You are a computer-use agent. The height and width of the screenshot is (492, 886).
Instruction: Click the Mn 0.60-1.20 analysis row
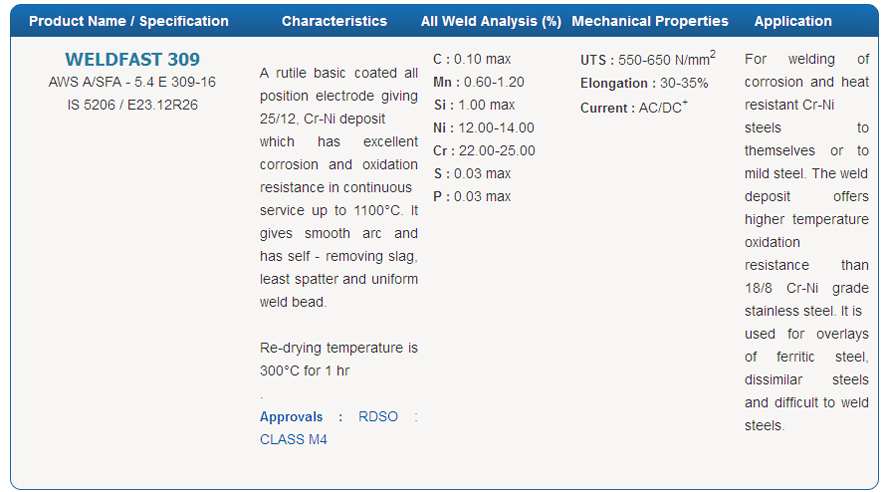point(479,82)
